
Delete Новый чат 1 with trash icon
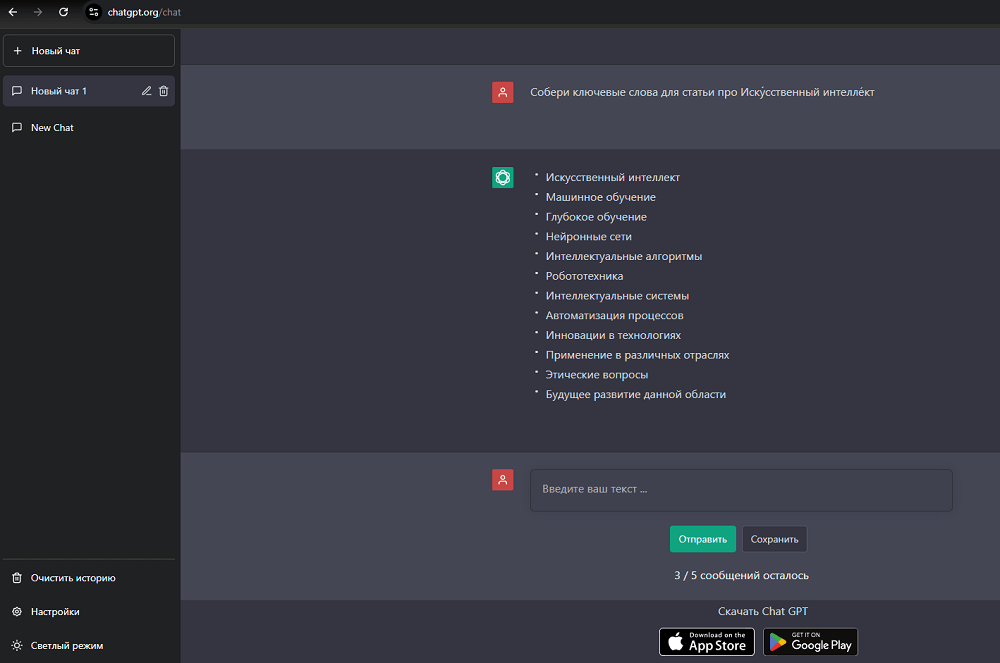(164, 91)
